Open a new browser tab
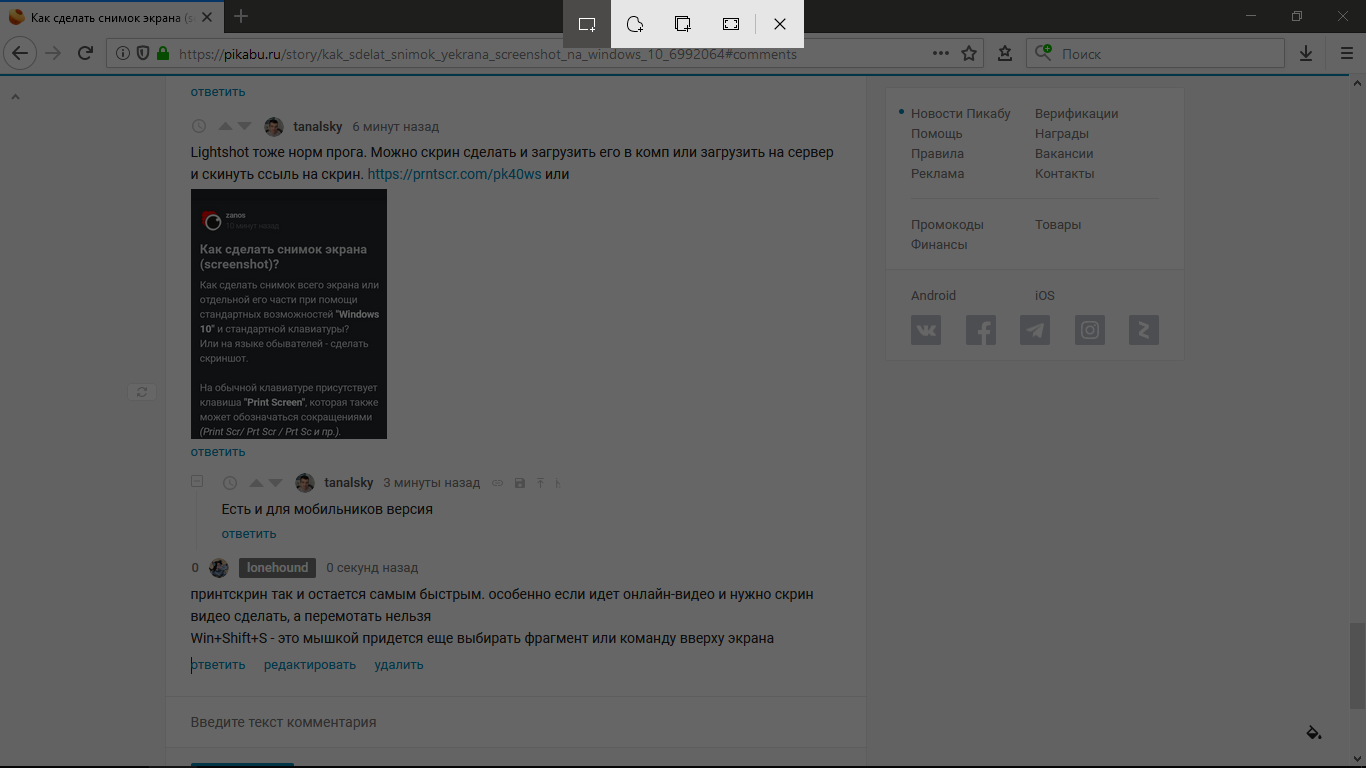Viewport: 1366px width, 768px height. [241, 16]
